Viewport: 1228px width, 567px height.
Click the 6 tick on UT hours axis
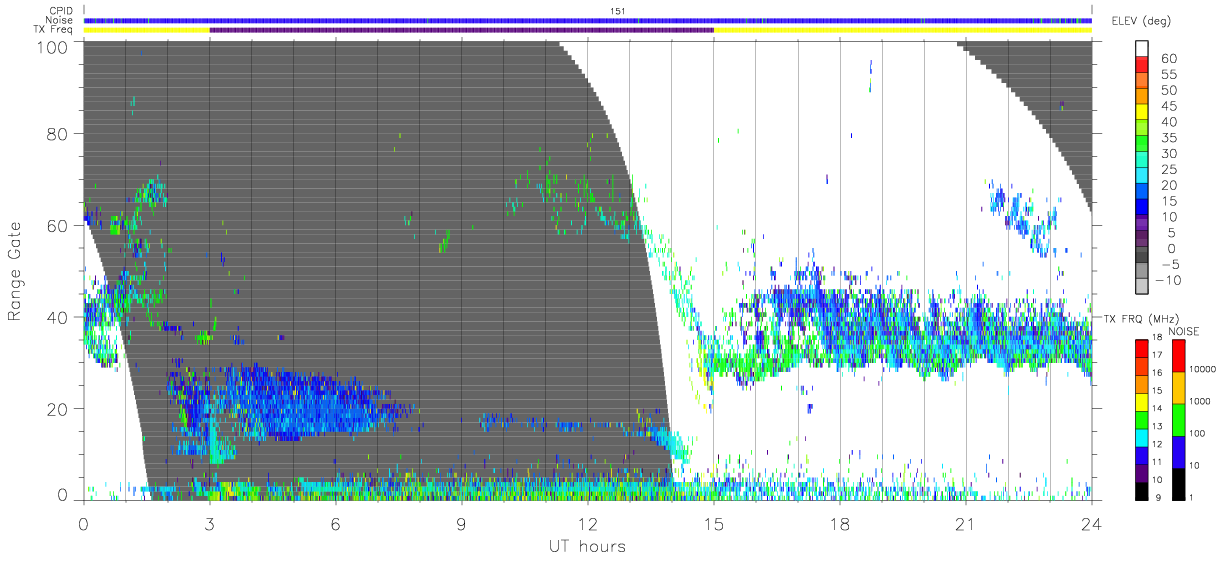(336, 523)
